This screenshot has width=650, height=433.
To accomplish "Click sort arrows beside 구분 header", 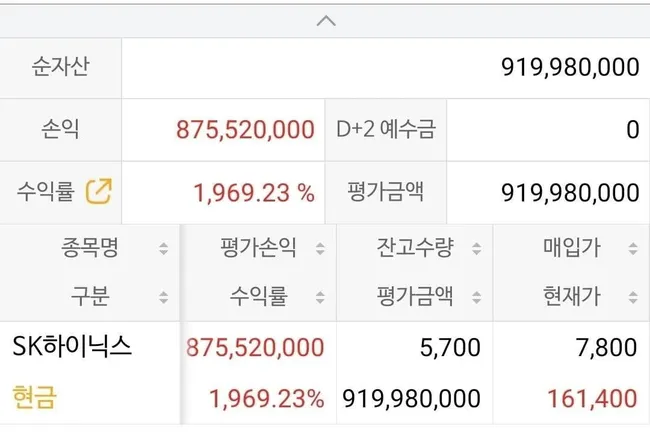I will [x=164, y=296].
